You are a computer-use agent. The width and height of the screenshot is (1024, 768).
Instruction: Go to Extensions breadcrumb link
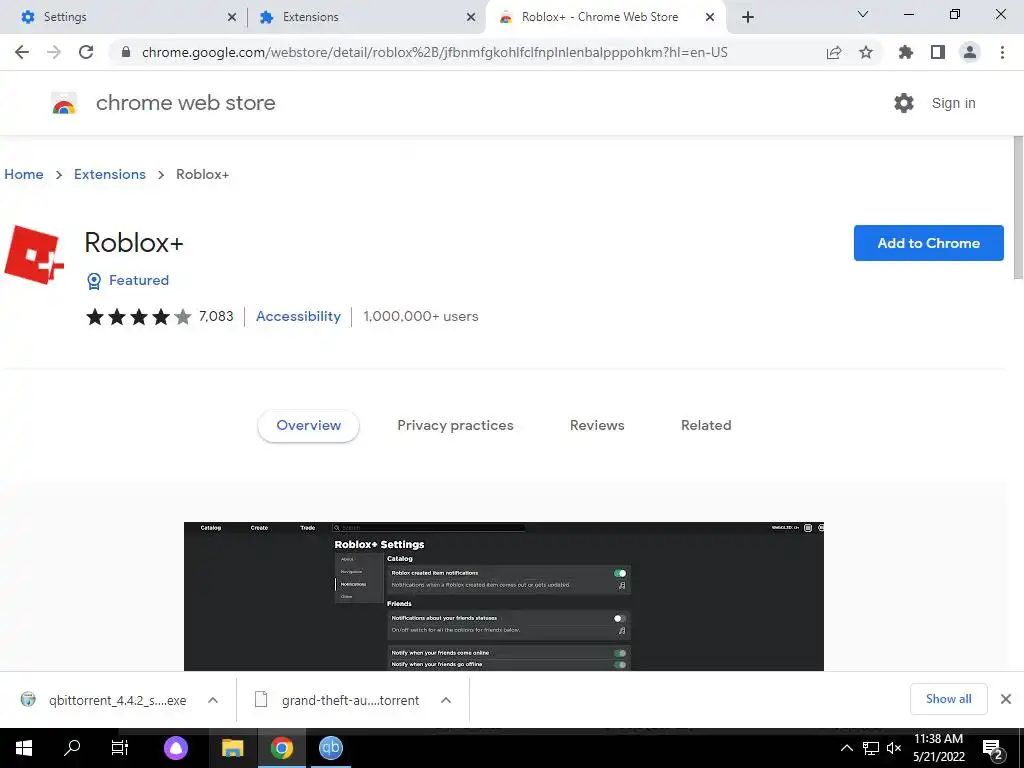pyautogui.click(x=110, y=174)
